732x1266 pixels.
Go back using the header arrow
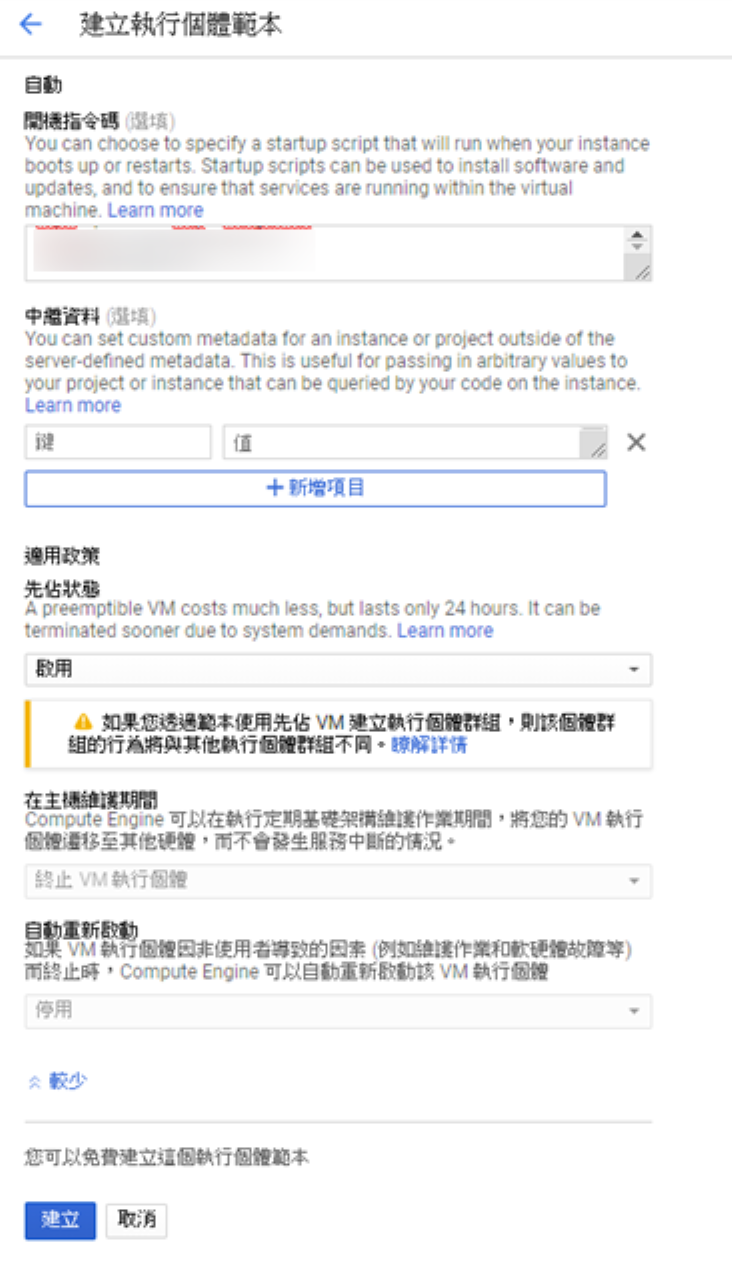[x=31, y=25]
